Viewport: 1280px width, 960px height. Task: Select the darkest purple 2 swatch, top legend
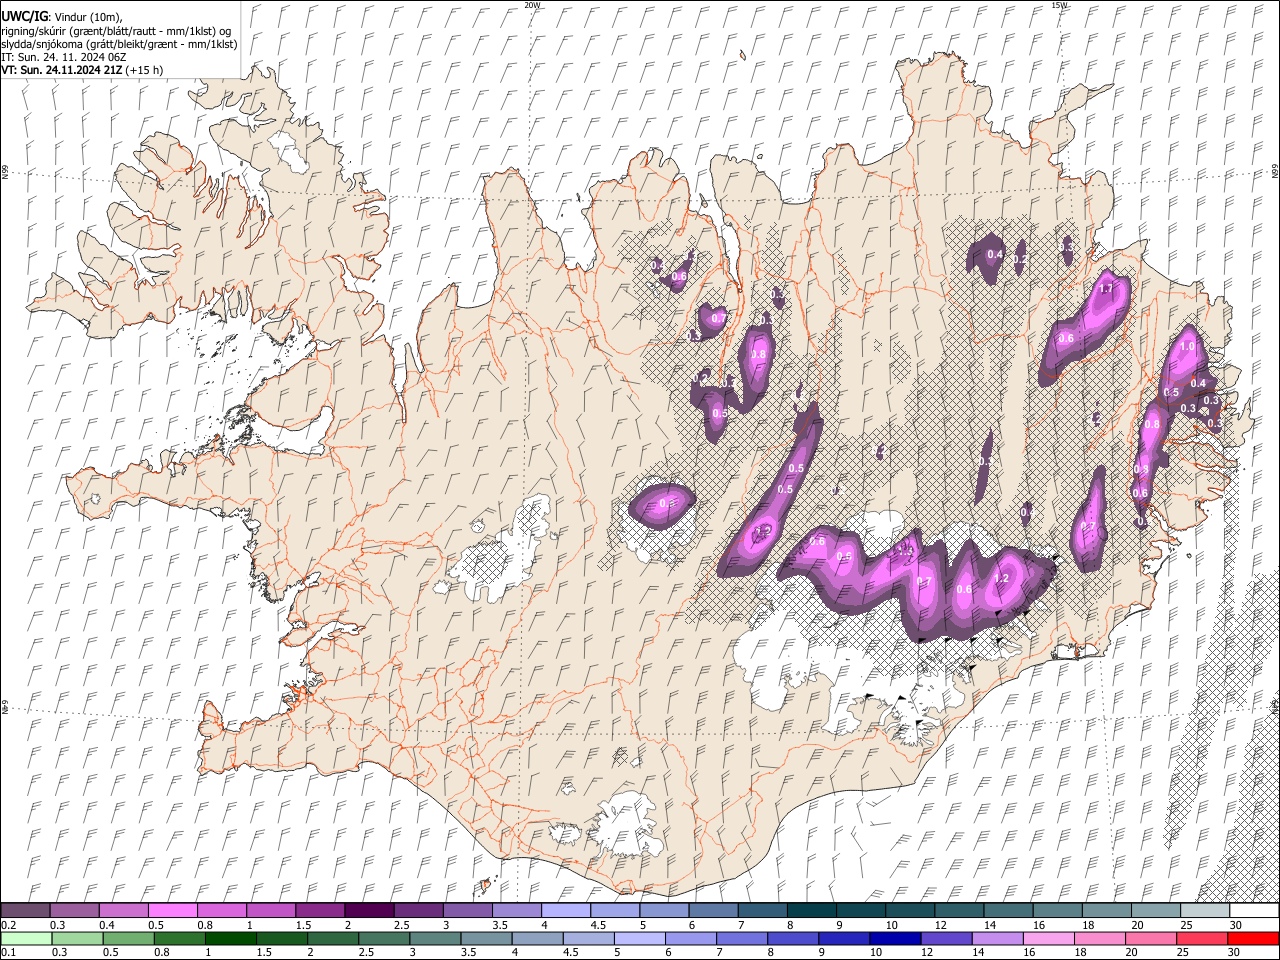(369, 911)
